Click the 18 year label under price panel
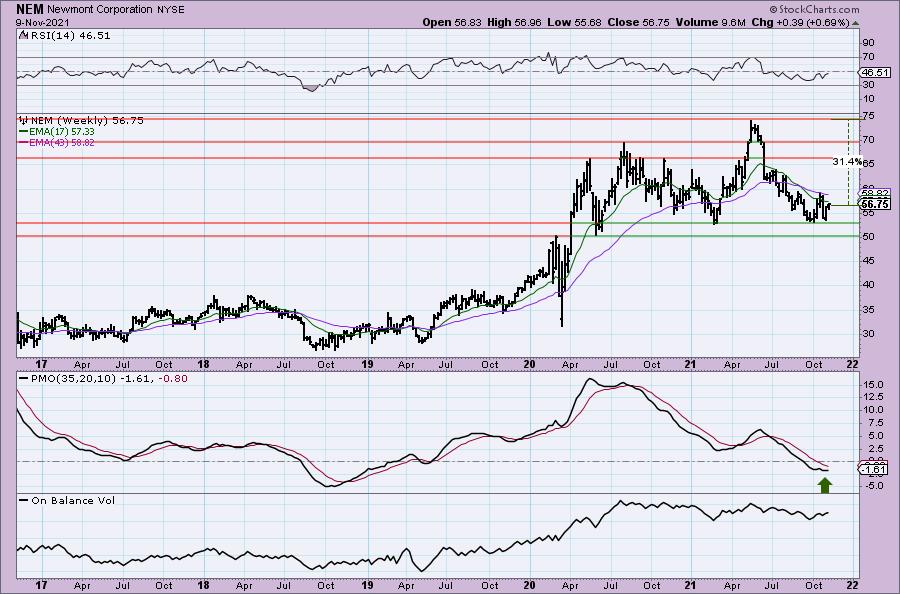This screenshot has height=594, width=900. [203, 364]
